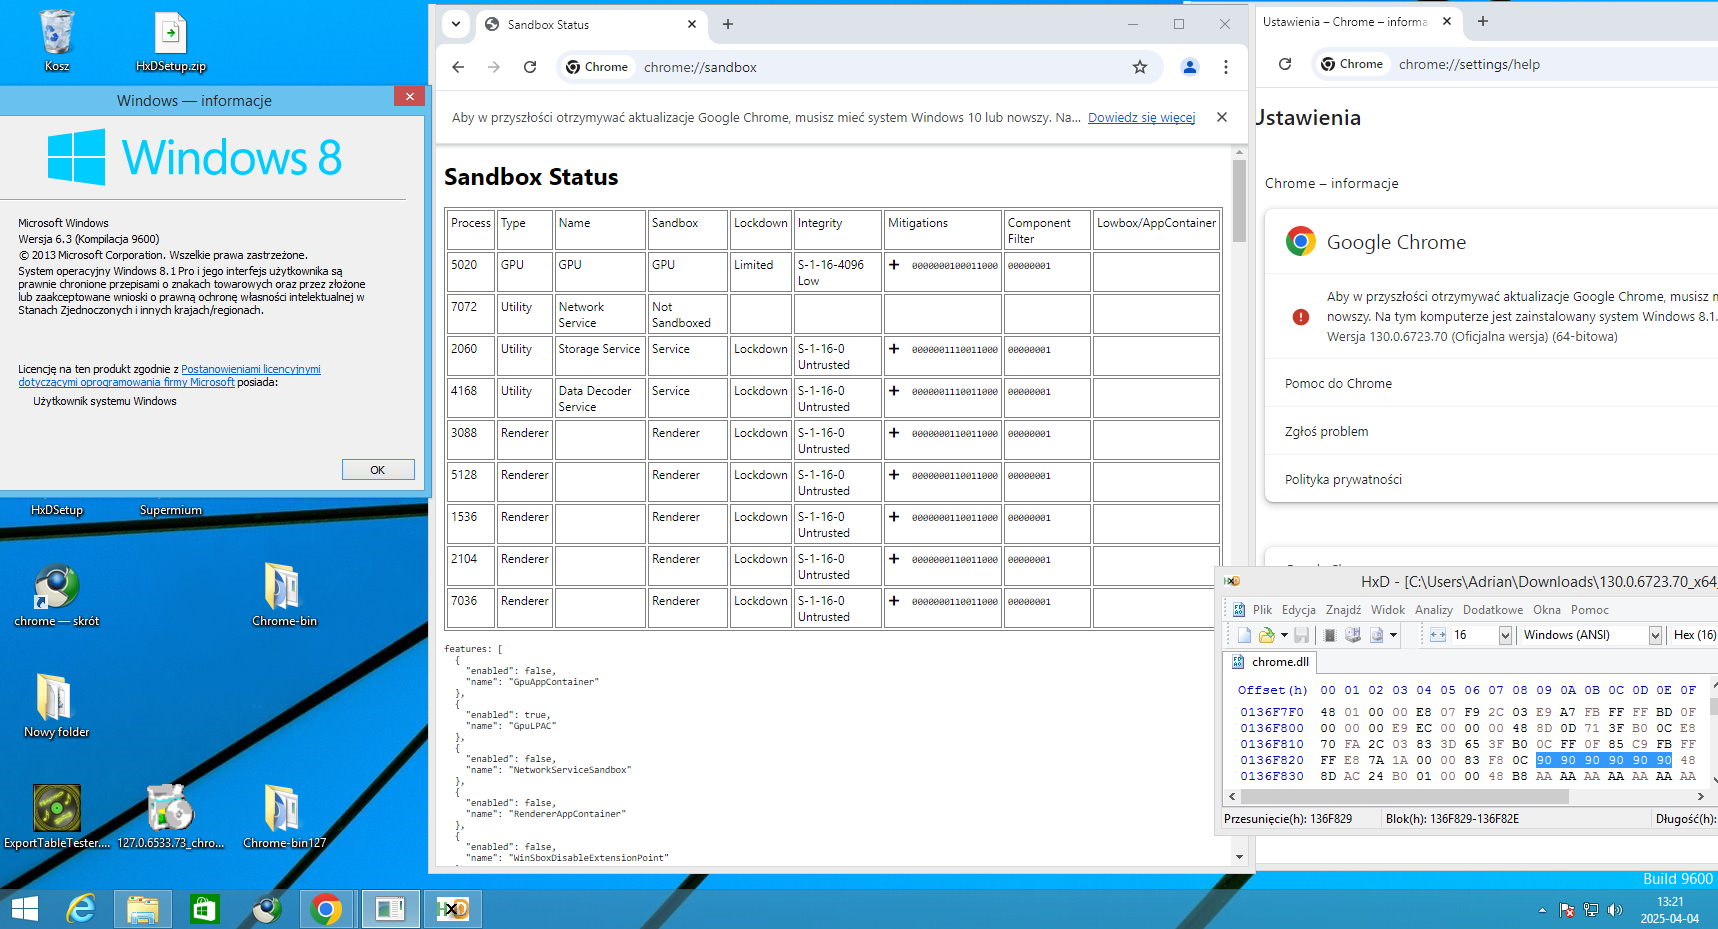Reload the chrome://sandbox page
The image size is (1718, 929).
pos(530,67)
